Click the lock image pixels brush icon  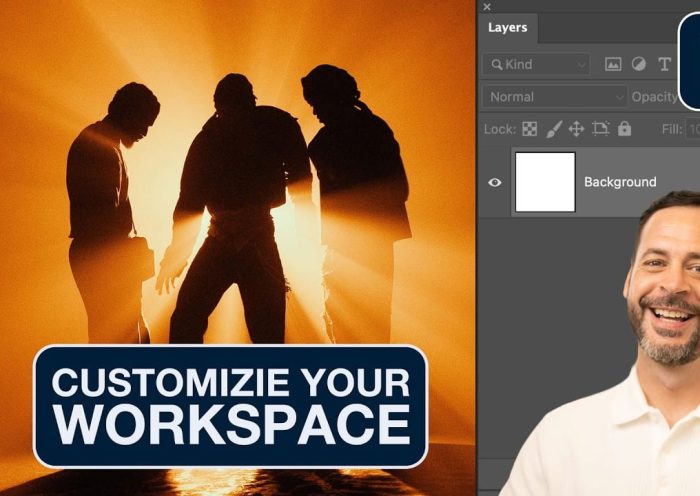click(x=553, y=129)
